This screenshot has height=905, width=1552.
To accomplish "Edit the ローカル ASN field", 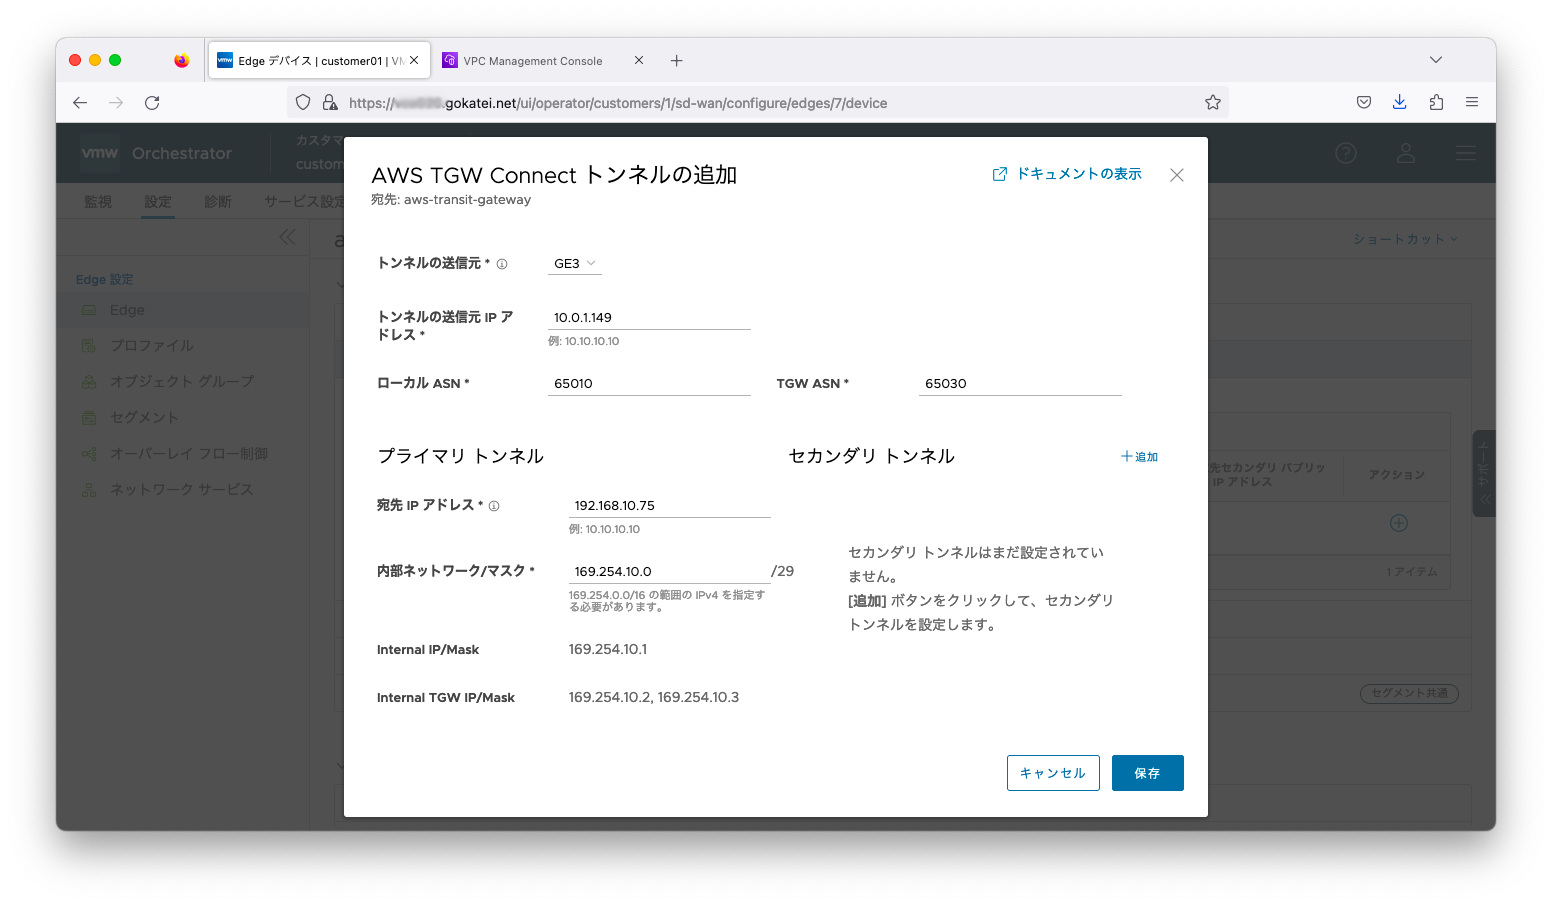I will pos(649,384).
